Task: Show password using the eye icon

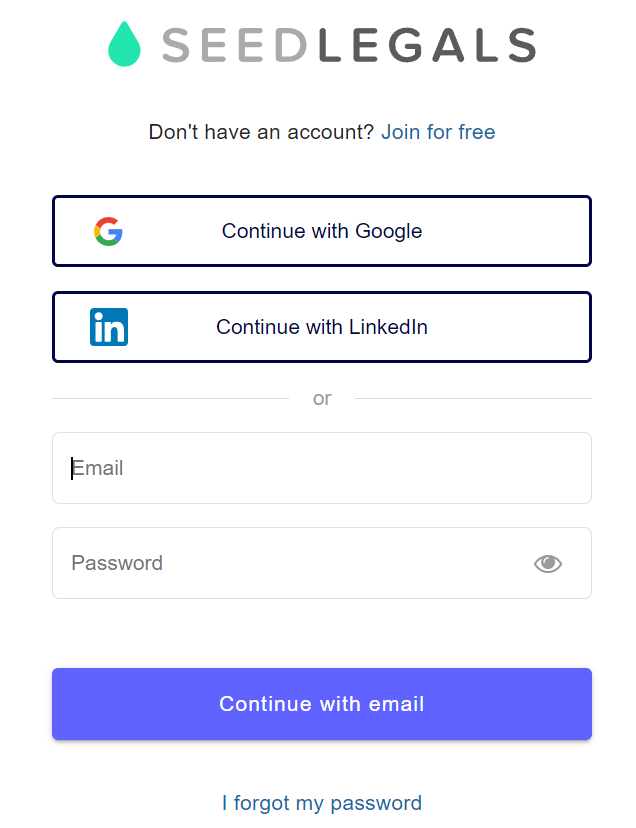Action: (548, 564)
